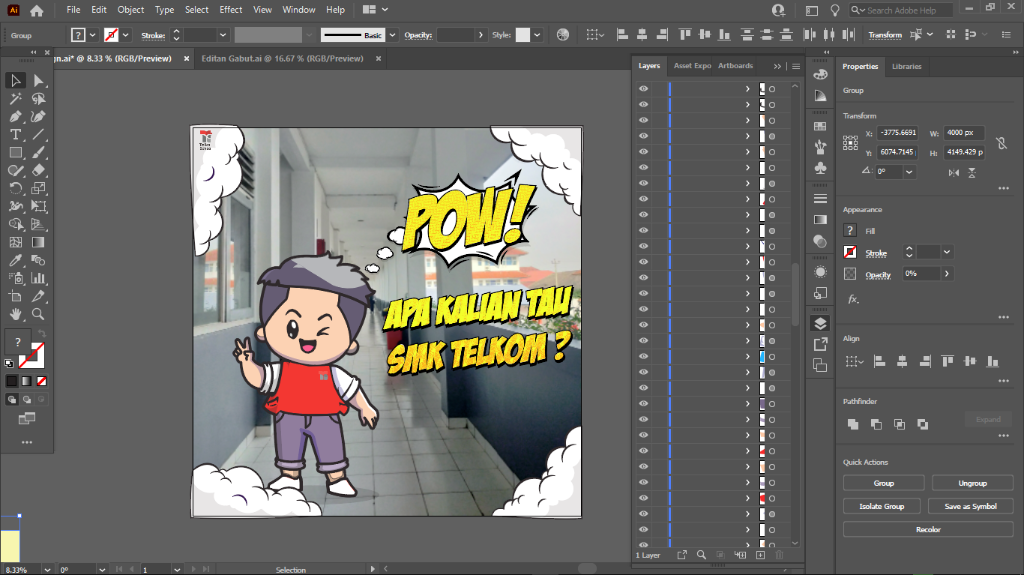This screenshot has width=1024, height=575.
Task: Toggle Constrain Width and Height Proportions
Action: point(1001,142)
